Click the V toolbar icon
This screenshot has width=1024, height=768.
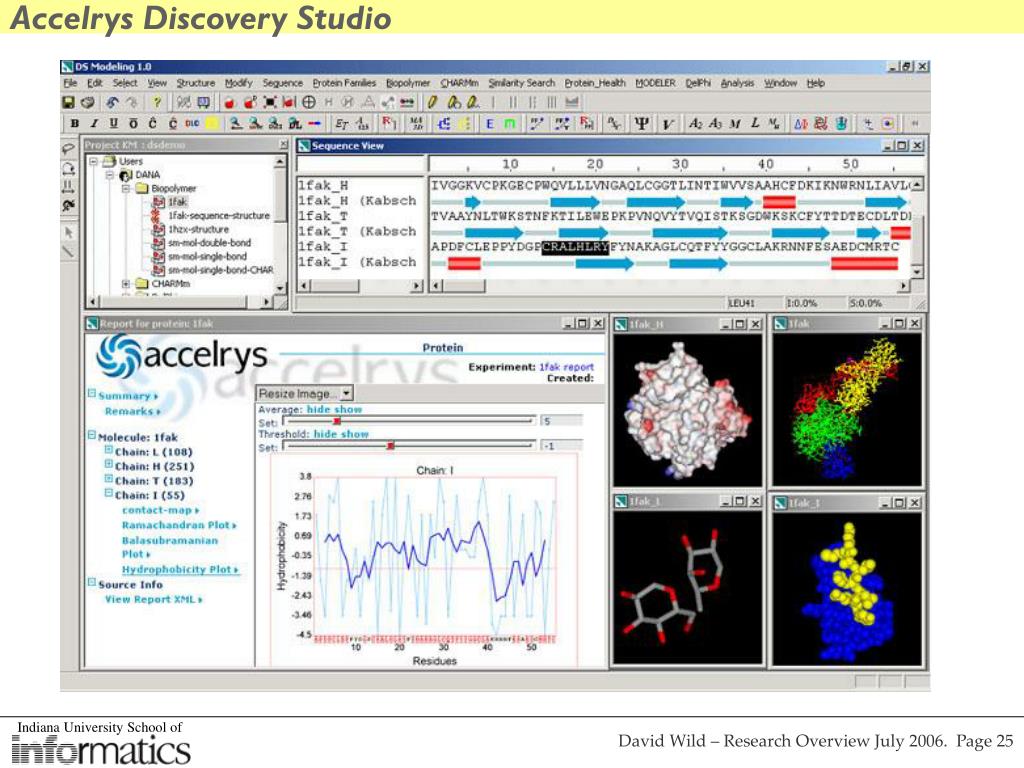coord(667,123)
